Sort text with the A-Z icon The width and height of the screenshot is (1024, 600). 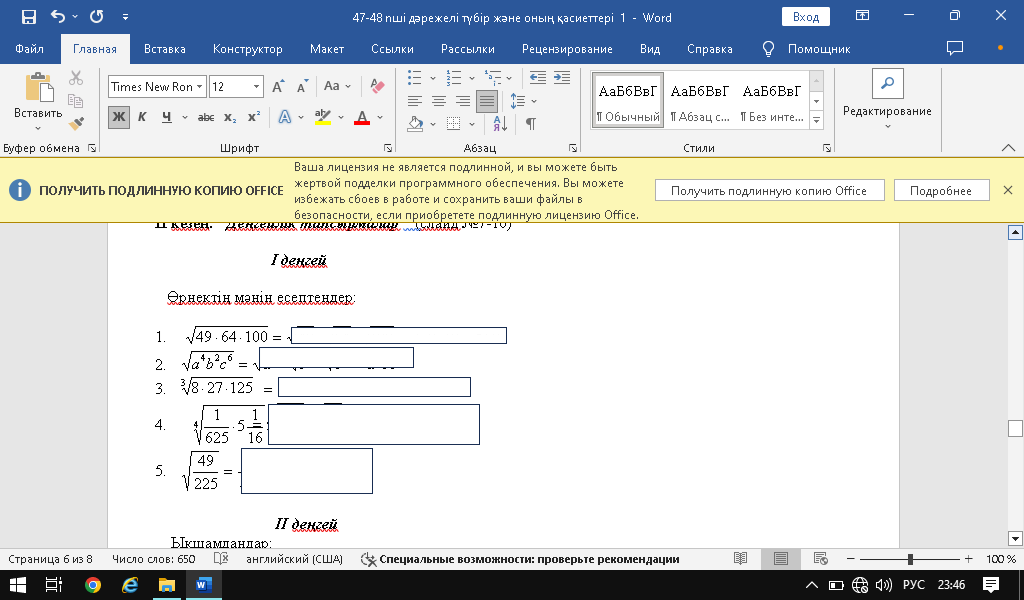click(500, 123)
